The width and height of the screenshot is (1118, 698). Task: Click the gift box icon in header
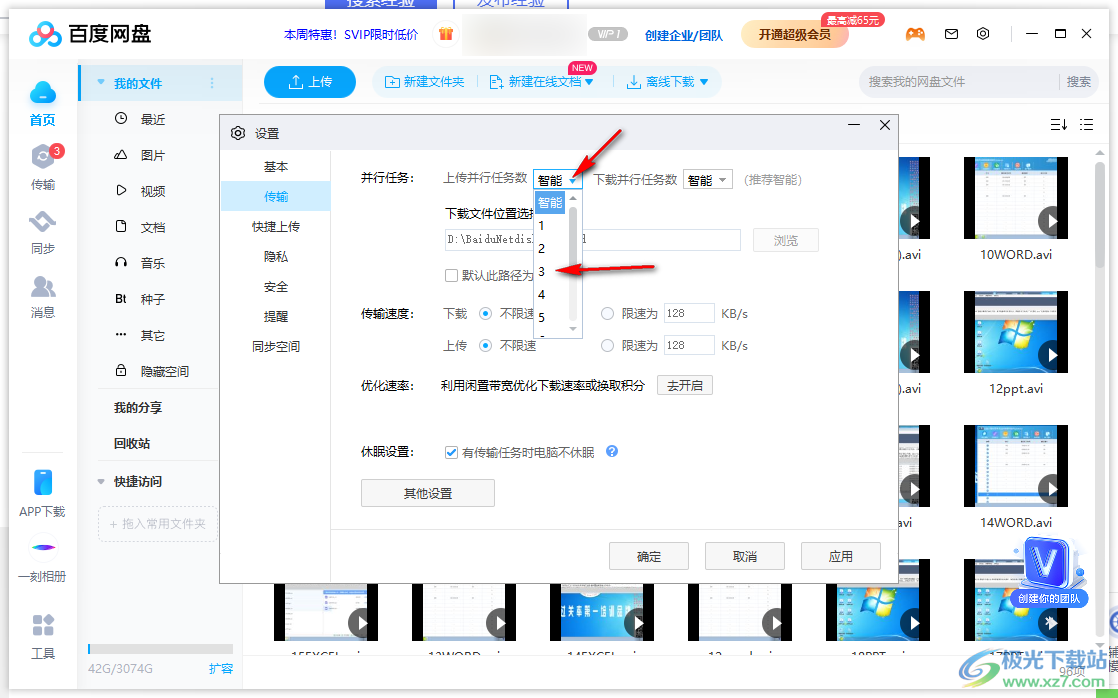(446, 34)
